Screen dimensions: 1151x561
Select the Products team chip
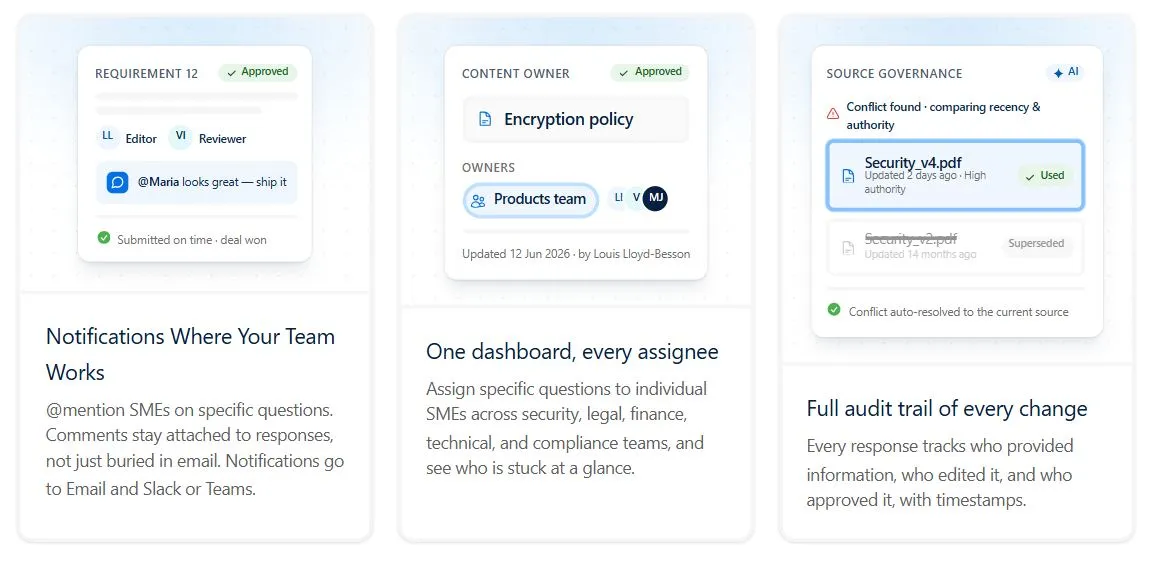[531, 199]
